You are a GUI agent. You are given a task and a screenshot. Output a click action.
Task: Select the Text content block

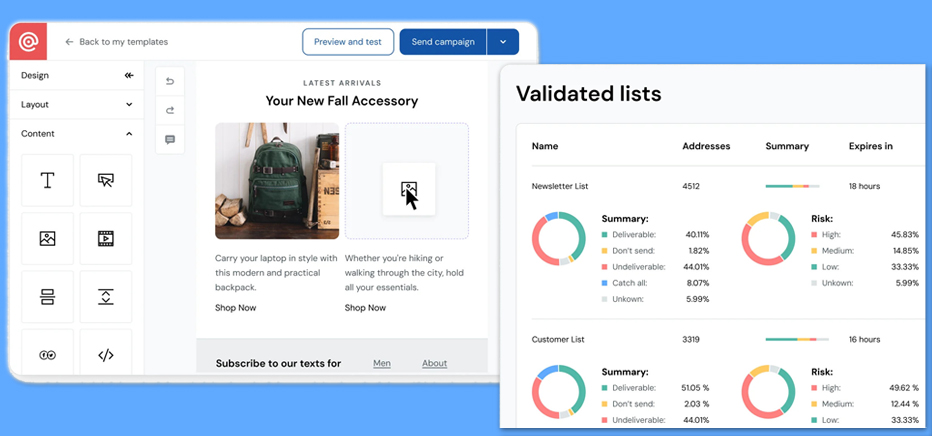pyautogui.click(x=47, y=180)
